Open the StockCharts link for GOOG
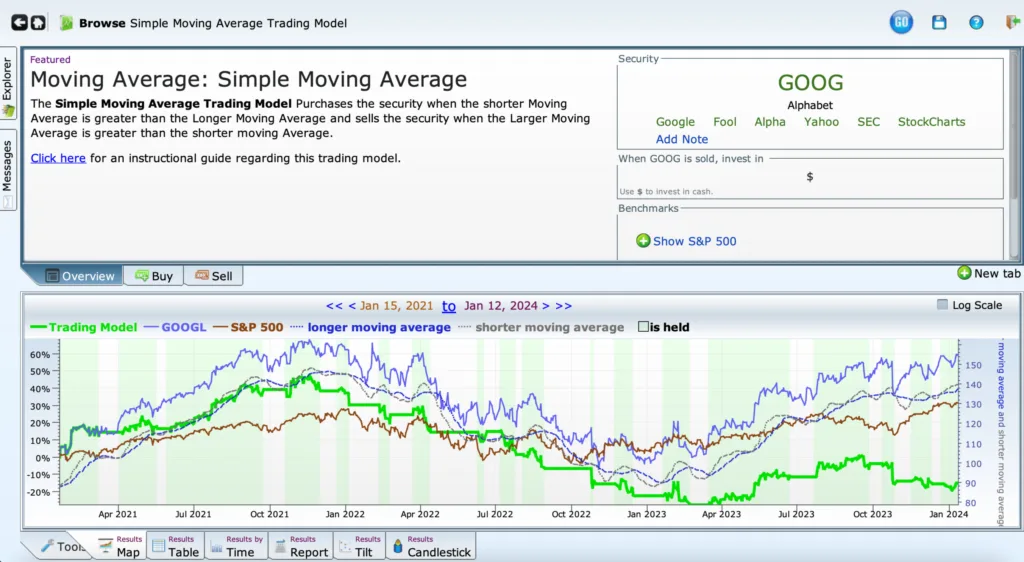 tap(931, 122)
